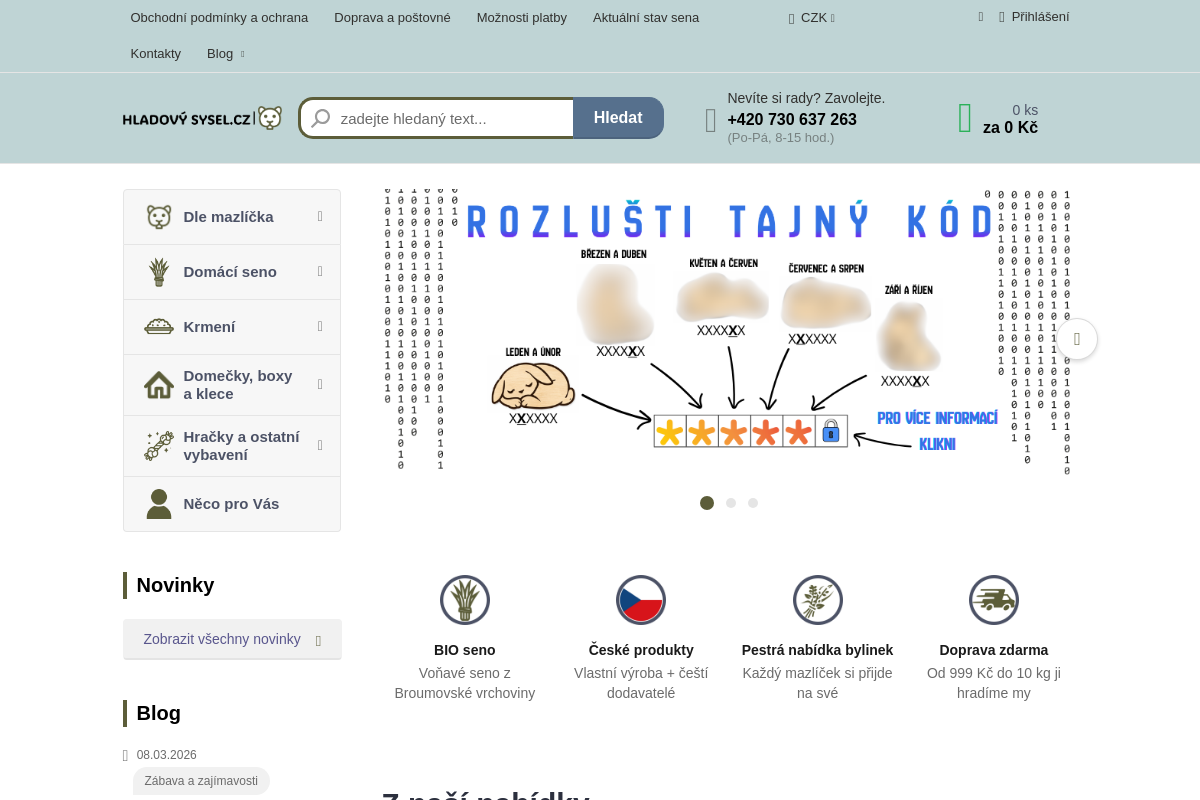1200x800 pixels.
Task: Click the toy icon for Hračky
Action: (x=159, y=446)
